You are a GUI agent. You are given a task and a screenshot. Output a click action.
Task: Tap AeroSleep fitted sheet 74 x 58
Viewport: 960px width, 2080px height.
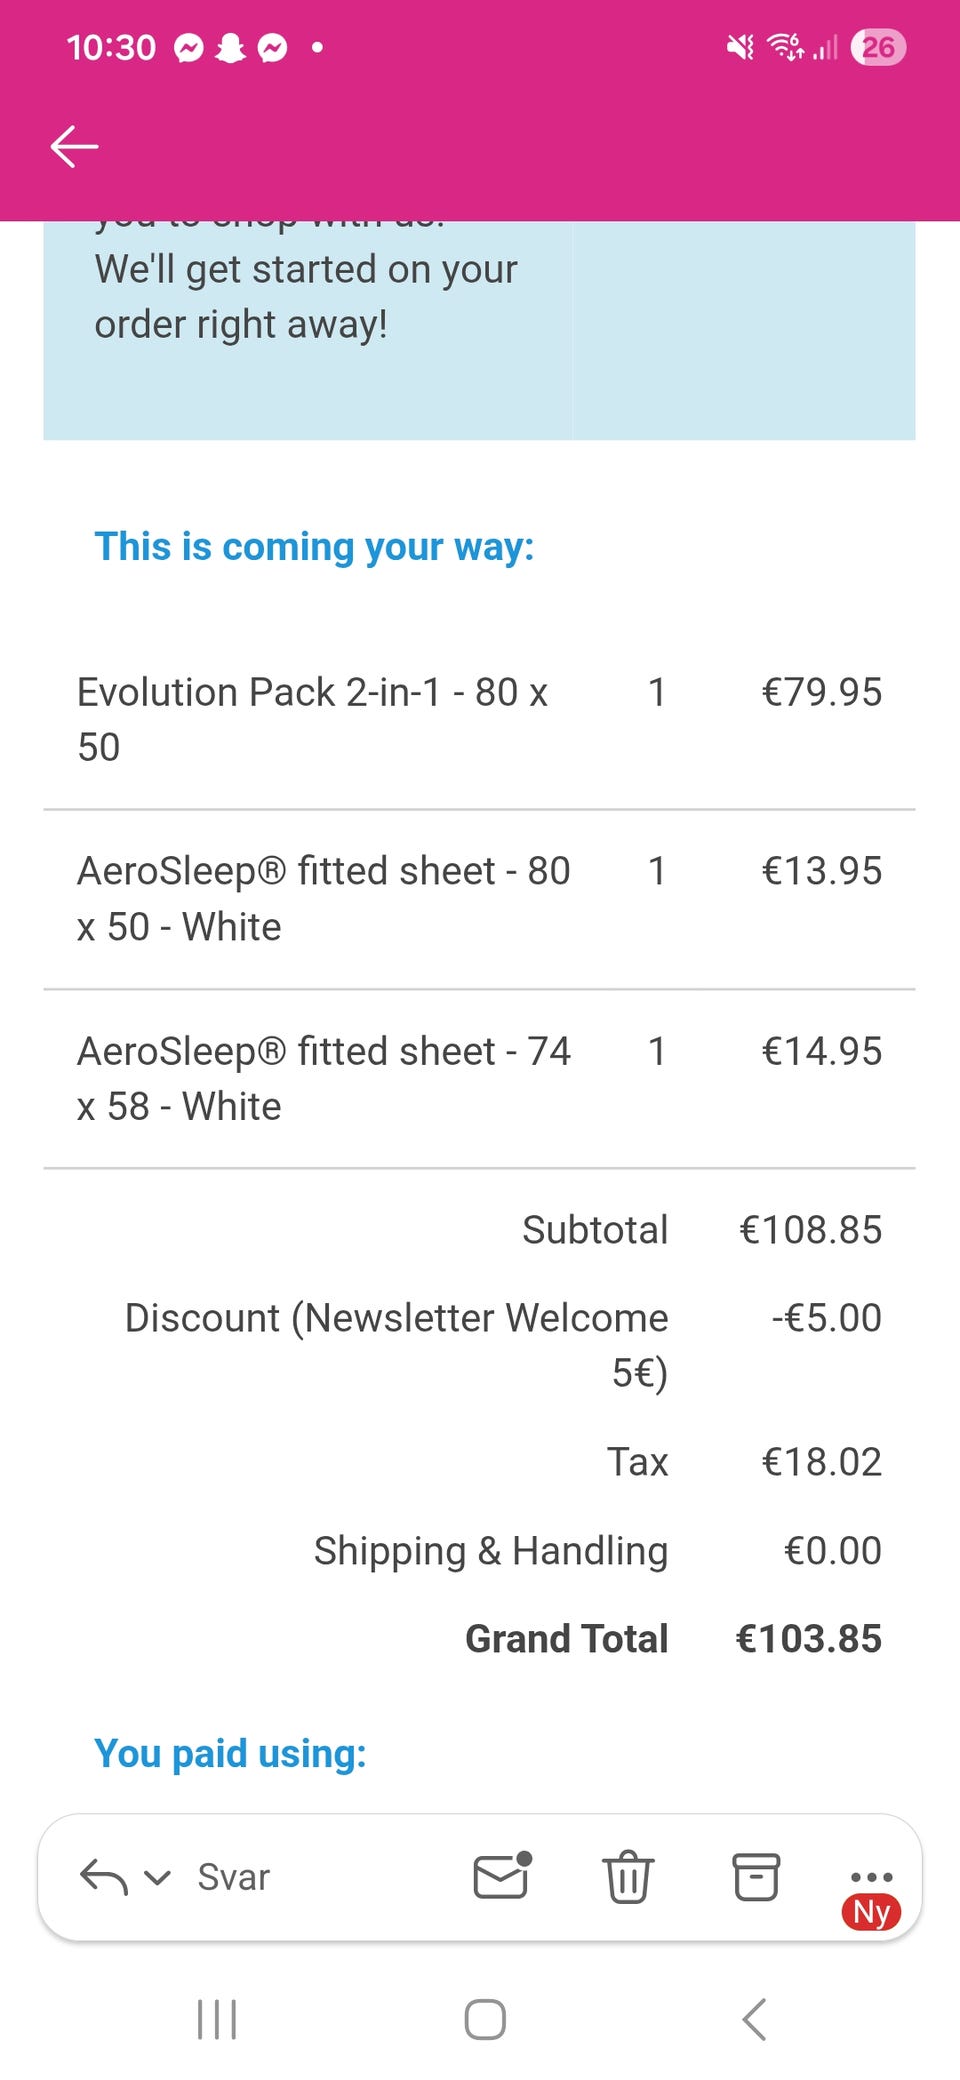pos(323,1078)
